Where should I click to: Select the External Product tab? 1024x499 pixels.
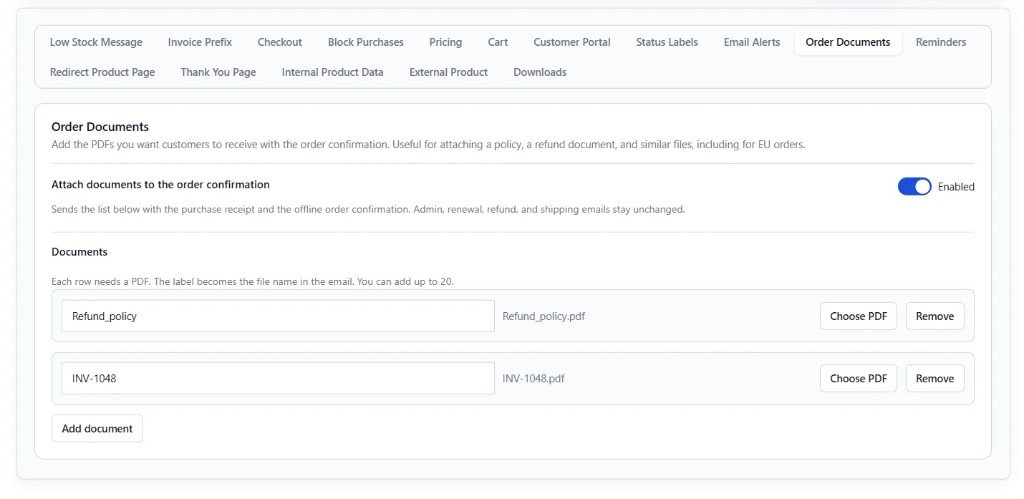[x=449, y=72]
